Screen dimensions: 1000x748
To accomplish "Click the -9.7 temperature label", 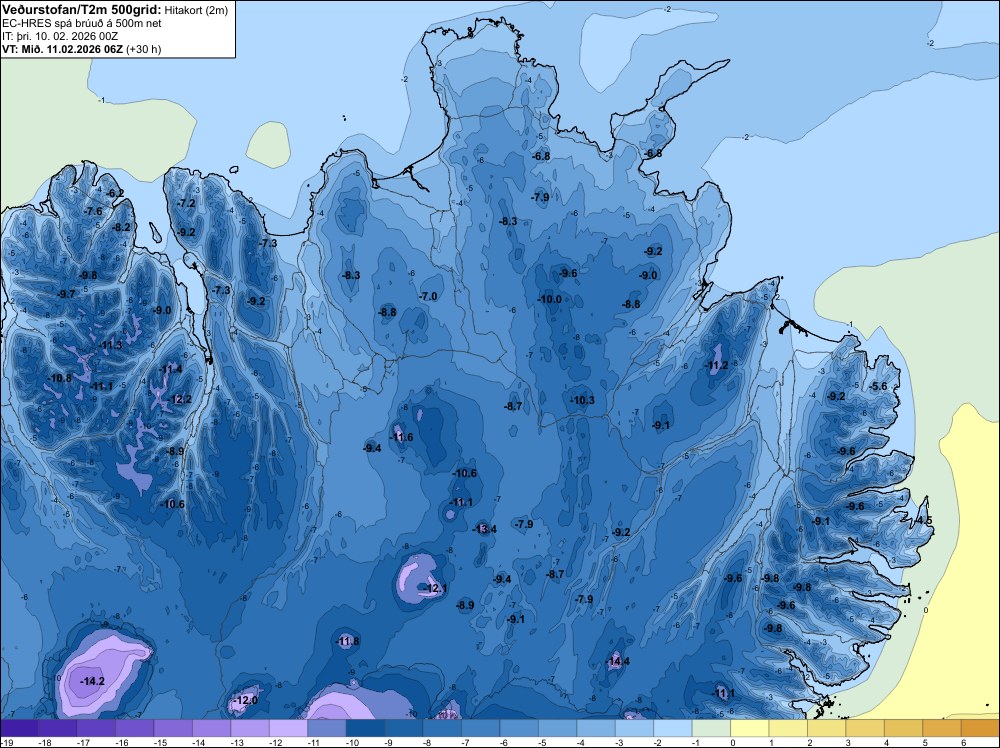I will (66, 294).
